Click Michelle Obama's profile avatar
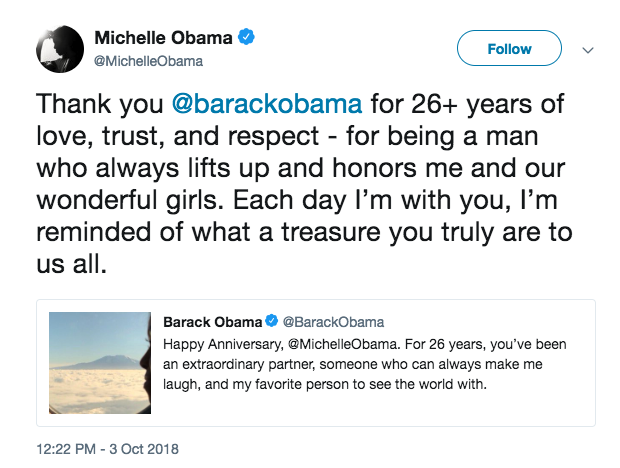The width and height of the screenshot is (620, 468). [x=58, y=49]
